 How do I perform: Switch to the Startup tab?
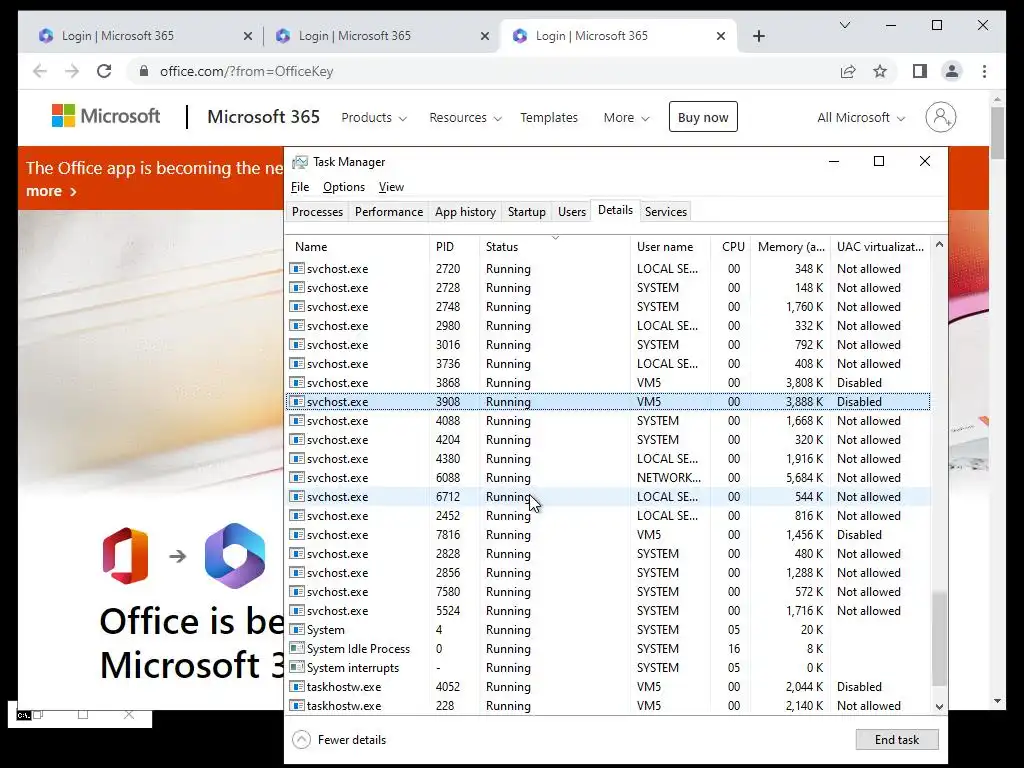pos(526,212)
